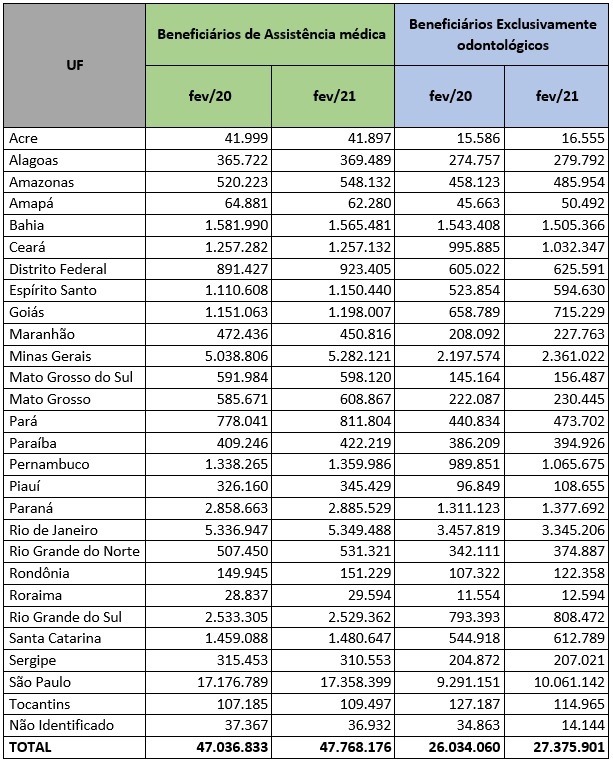Select the TOTAL row label
This screenshot has height=769, width=613.
tap(30, 747)
